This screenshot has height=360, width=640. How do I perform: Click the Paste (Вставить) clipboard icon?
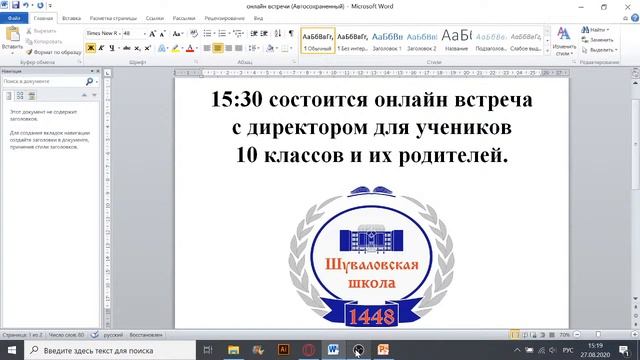12,34
